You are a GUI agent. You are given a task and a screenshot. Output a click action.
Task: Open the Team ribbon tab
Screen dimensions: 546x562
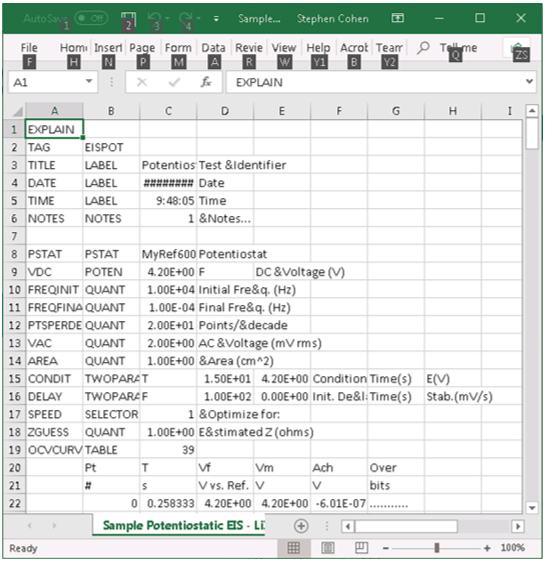(389, 48)
